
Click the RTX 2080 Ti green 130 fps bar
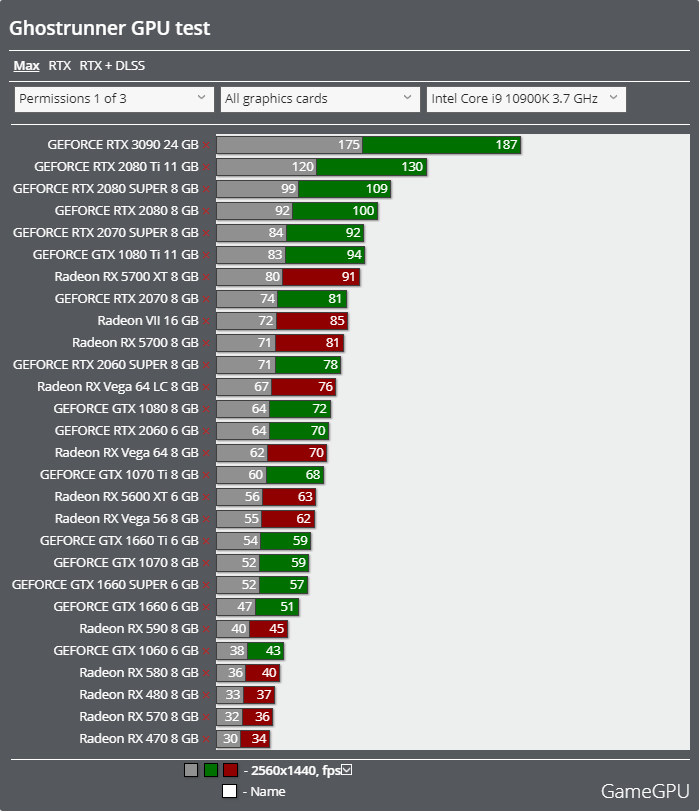[371, 167]
